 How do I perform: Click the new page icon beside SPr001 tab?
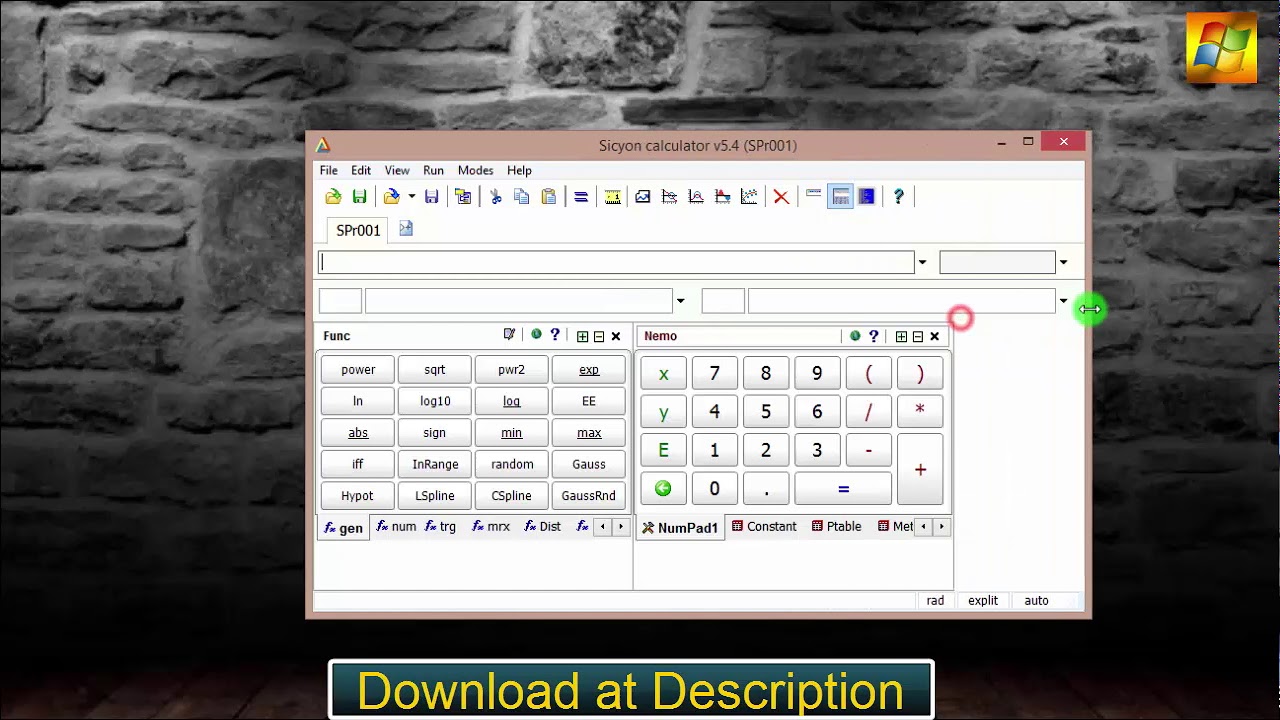405,229
